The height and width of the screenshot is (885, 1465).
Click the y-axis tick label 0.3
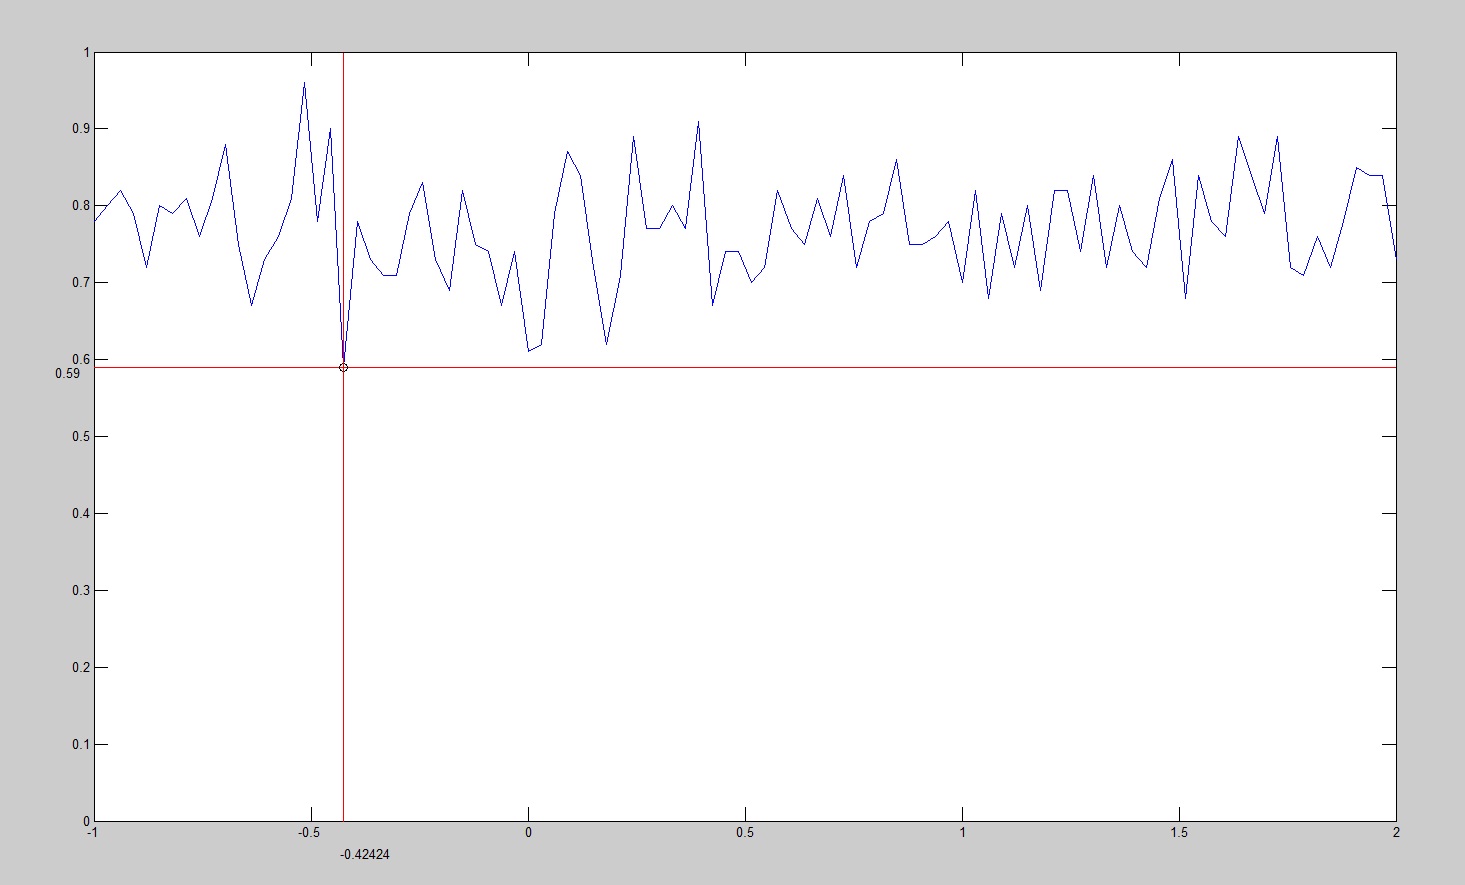pyautogui.click(x=81, y=591)
